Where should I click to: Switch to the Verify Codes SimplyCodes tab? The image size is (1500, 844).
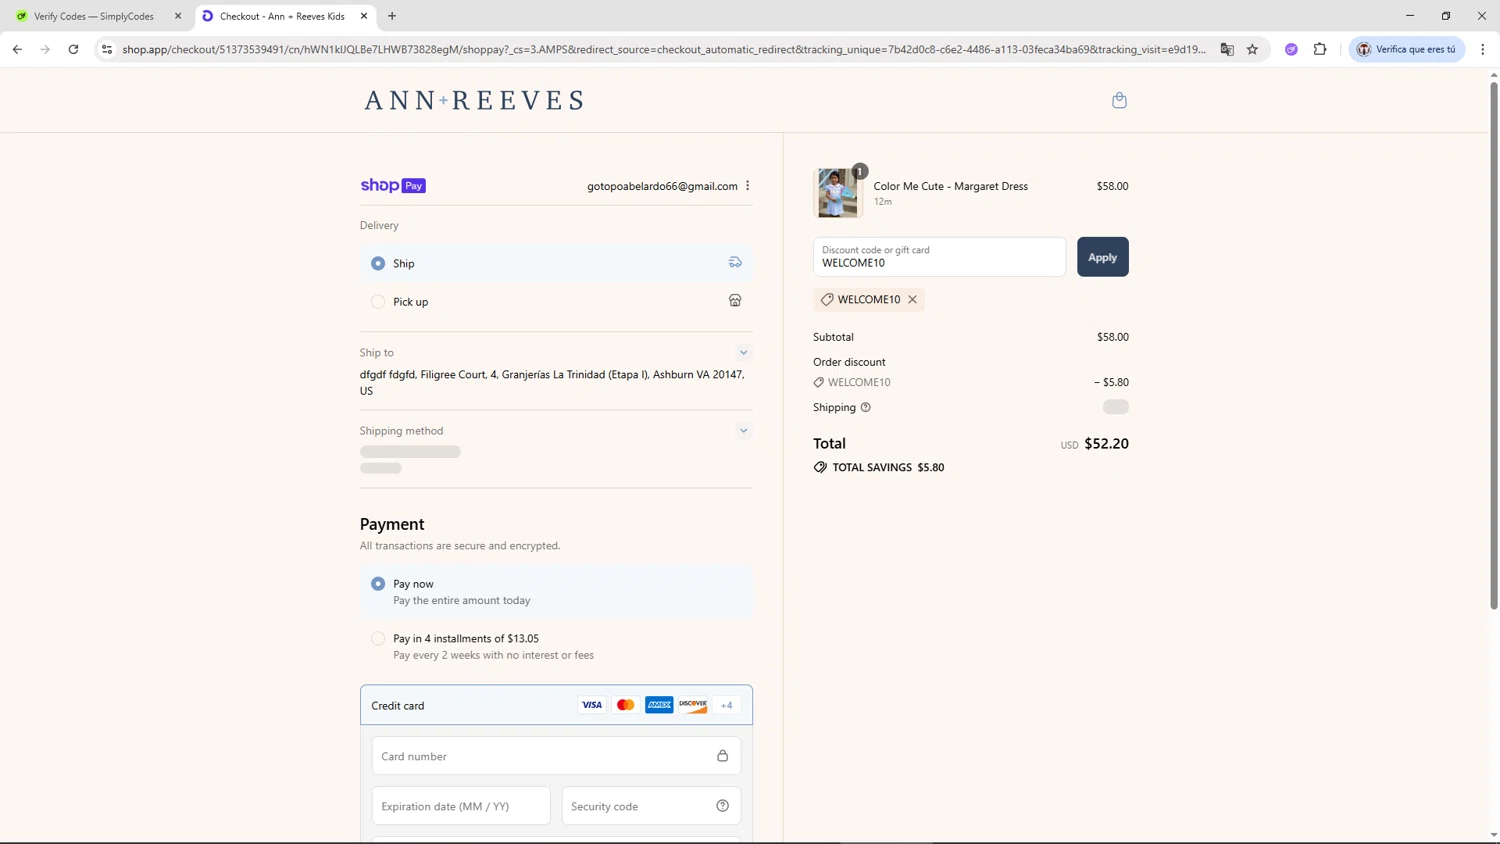(x=94, y=16)
